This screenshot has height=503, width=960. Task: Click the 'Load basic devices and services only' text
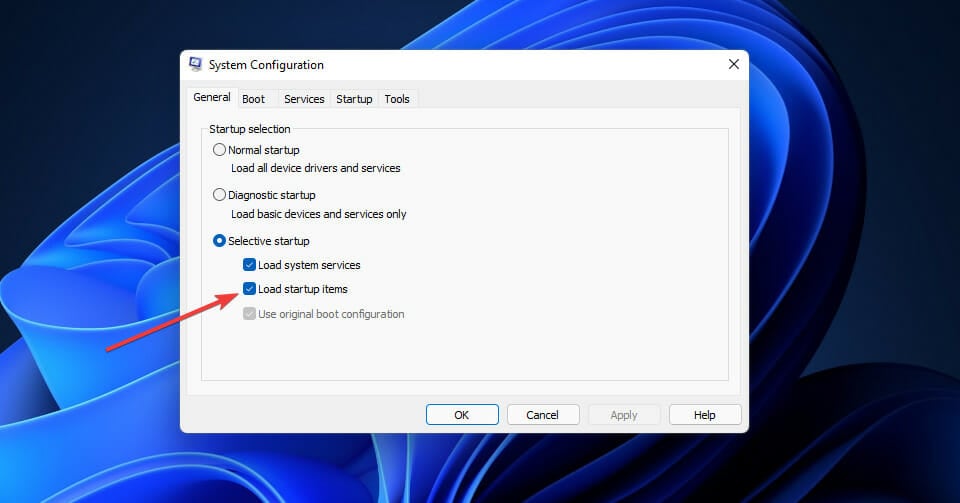318,214
